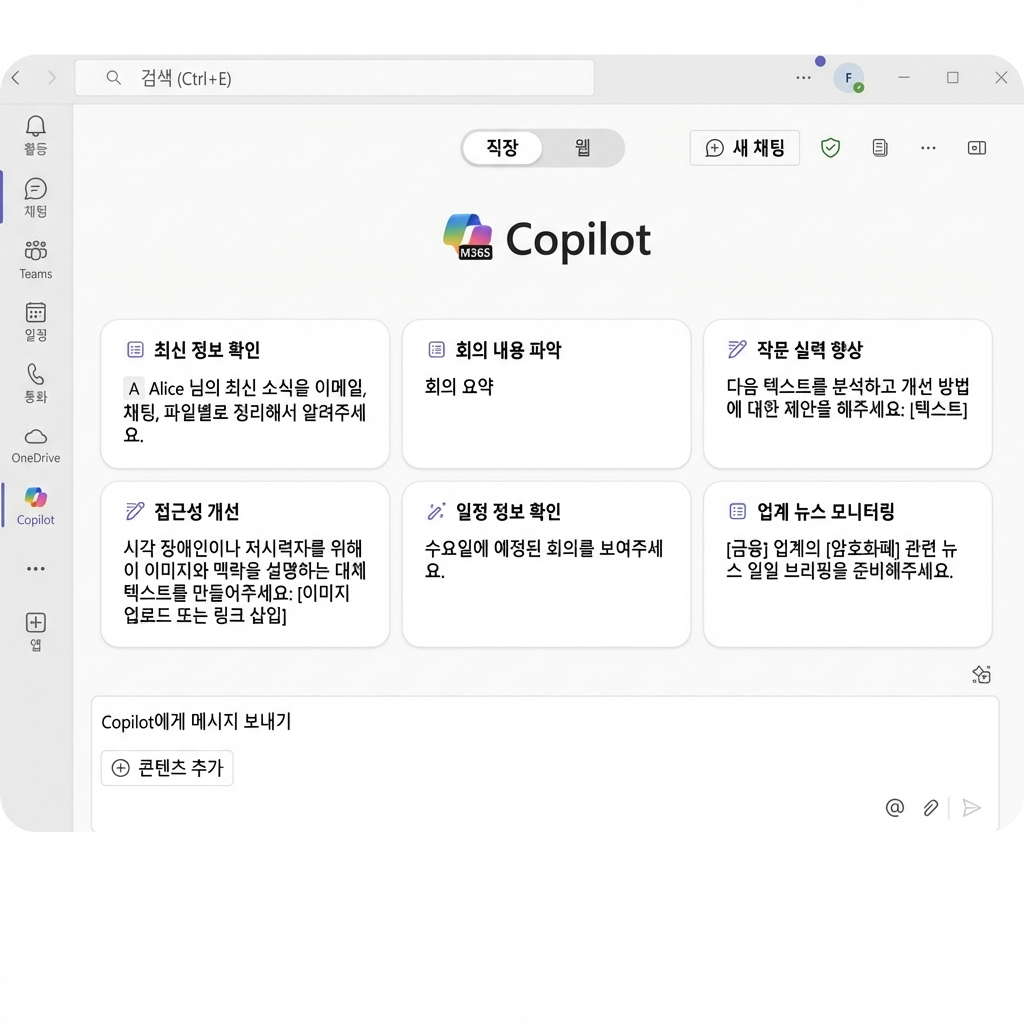
Task: Select the 일정 정보 확인 prompt card
Action: point(547,564)
